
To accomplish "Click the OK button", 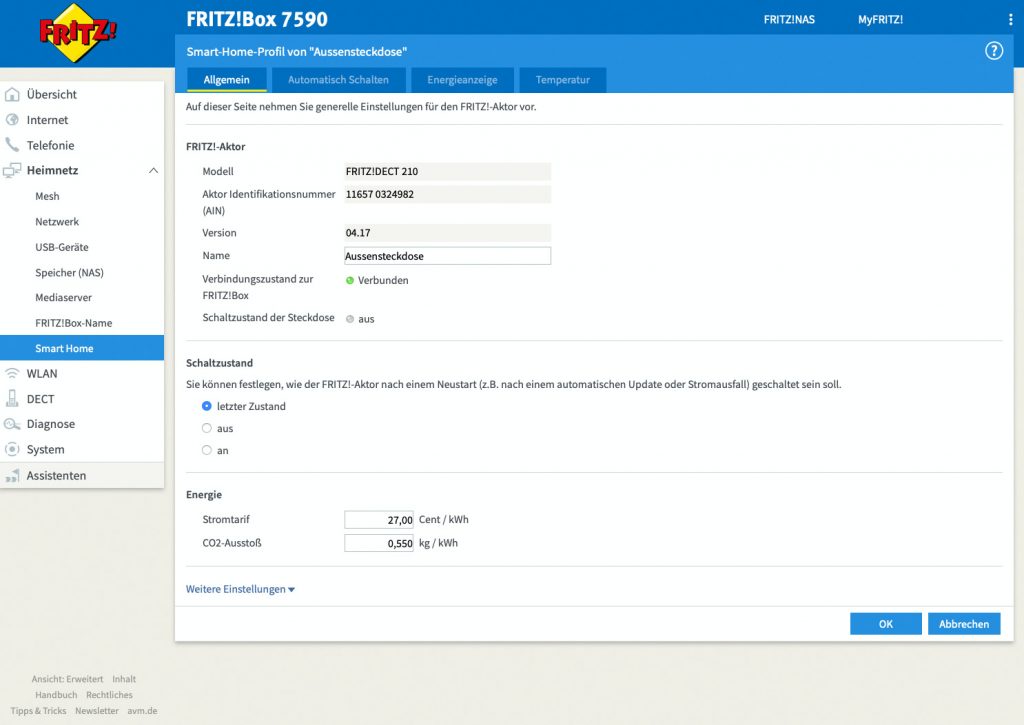I will click(x=886, y=624).
